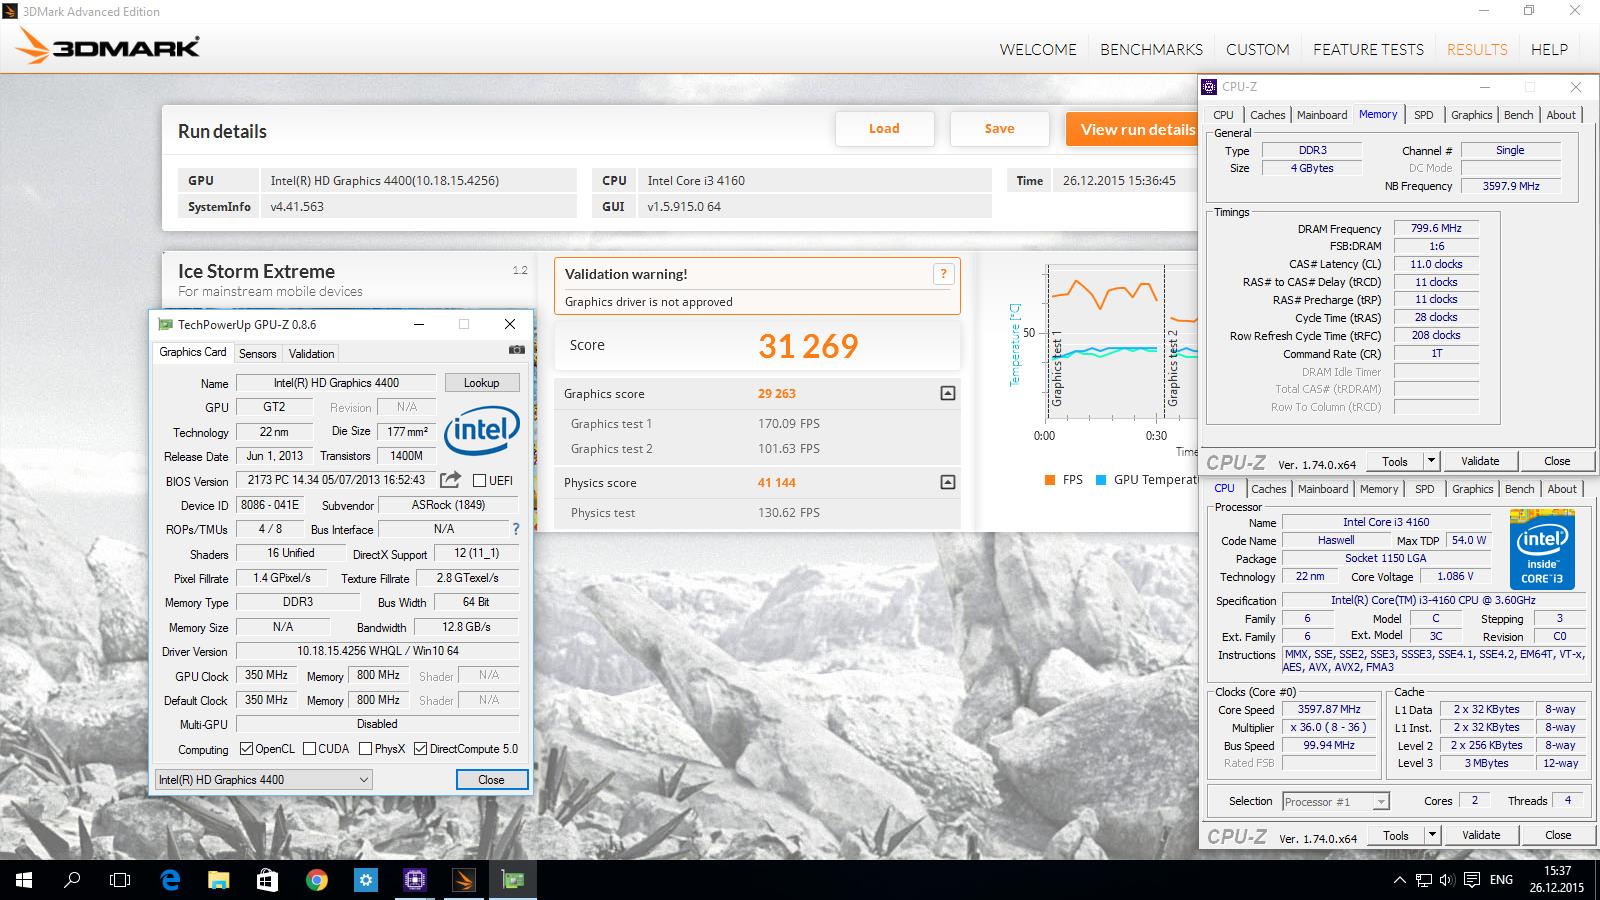This screenshot has height=900, width=1600.
Task: Click Validate in upper CPU-Z window
Action: (x=1480, y=461)
